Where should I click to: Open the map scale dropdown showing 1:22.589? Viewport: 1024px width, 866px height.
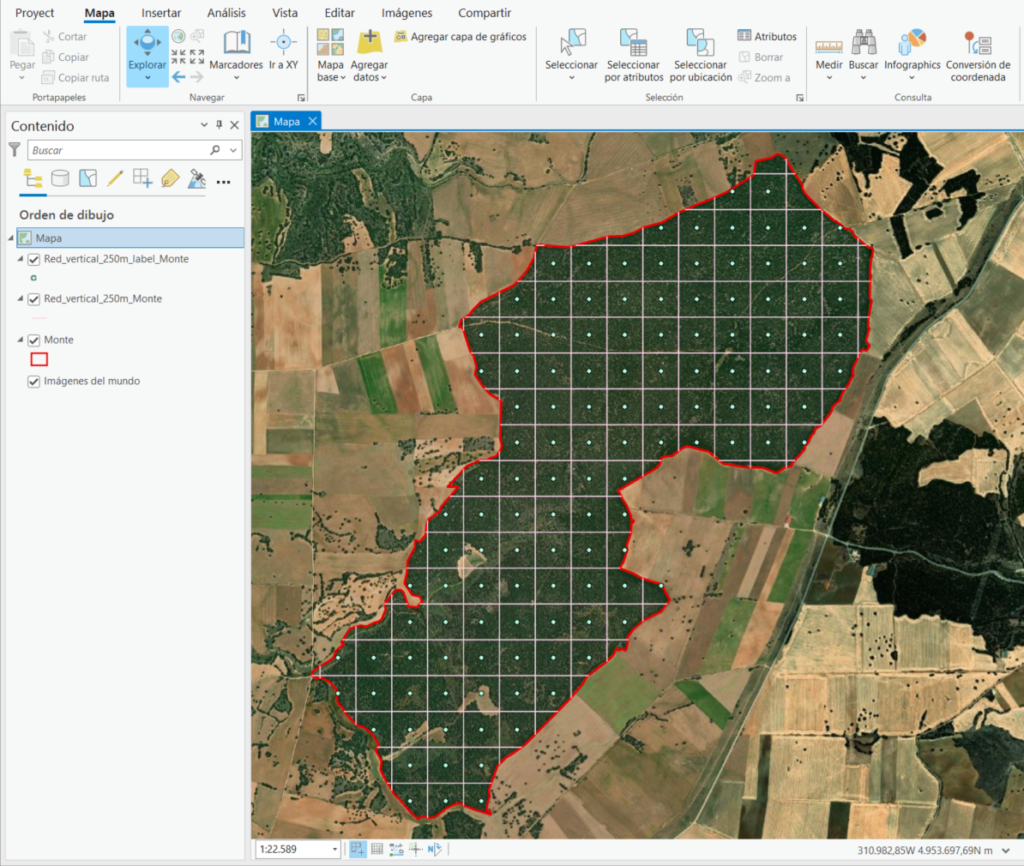[x=337, y=849]
